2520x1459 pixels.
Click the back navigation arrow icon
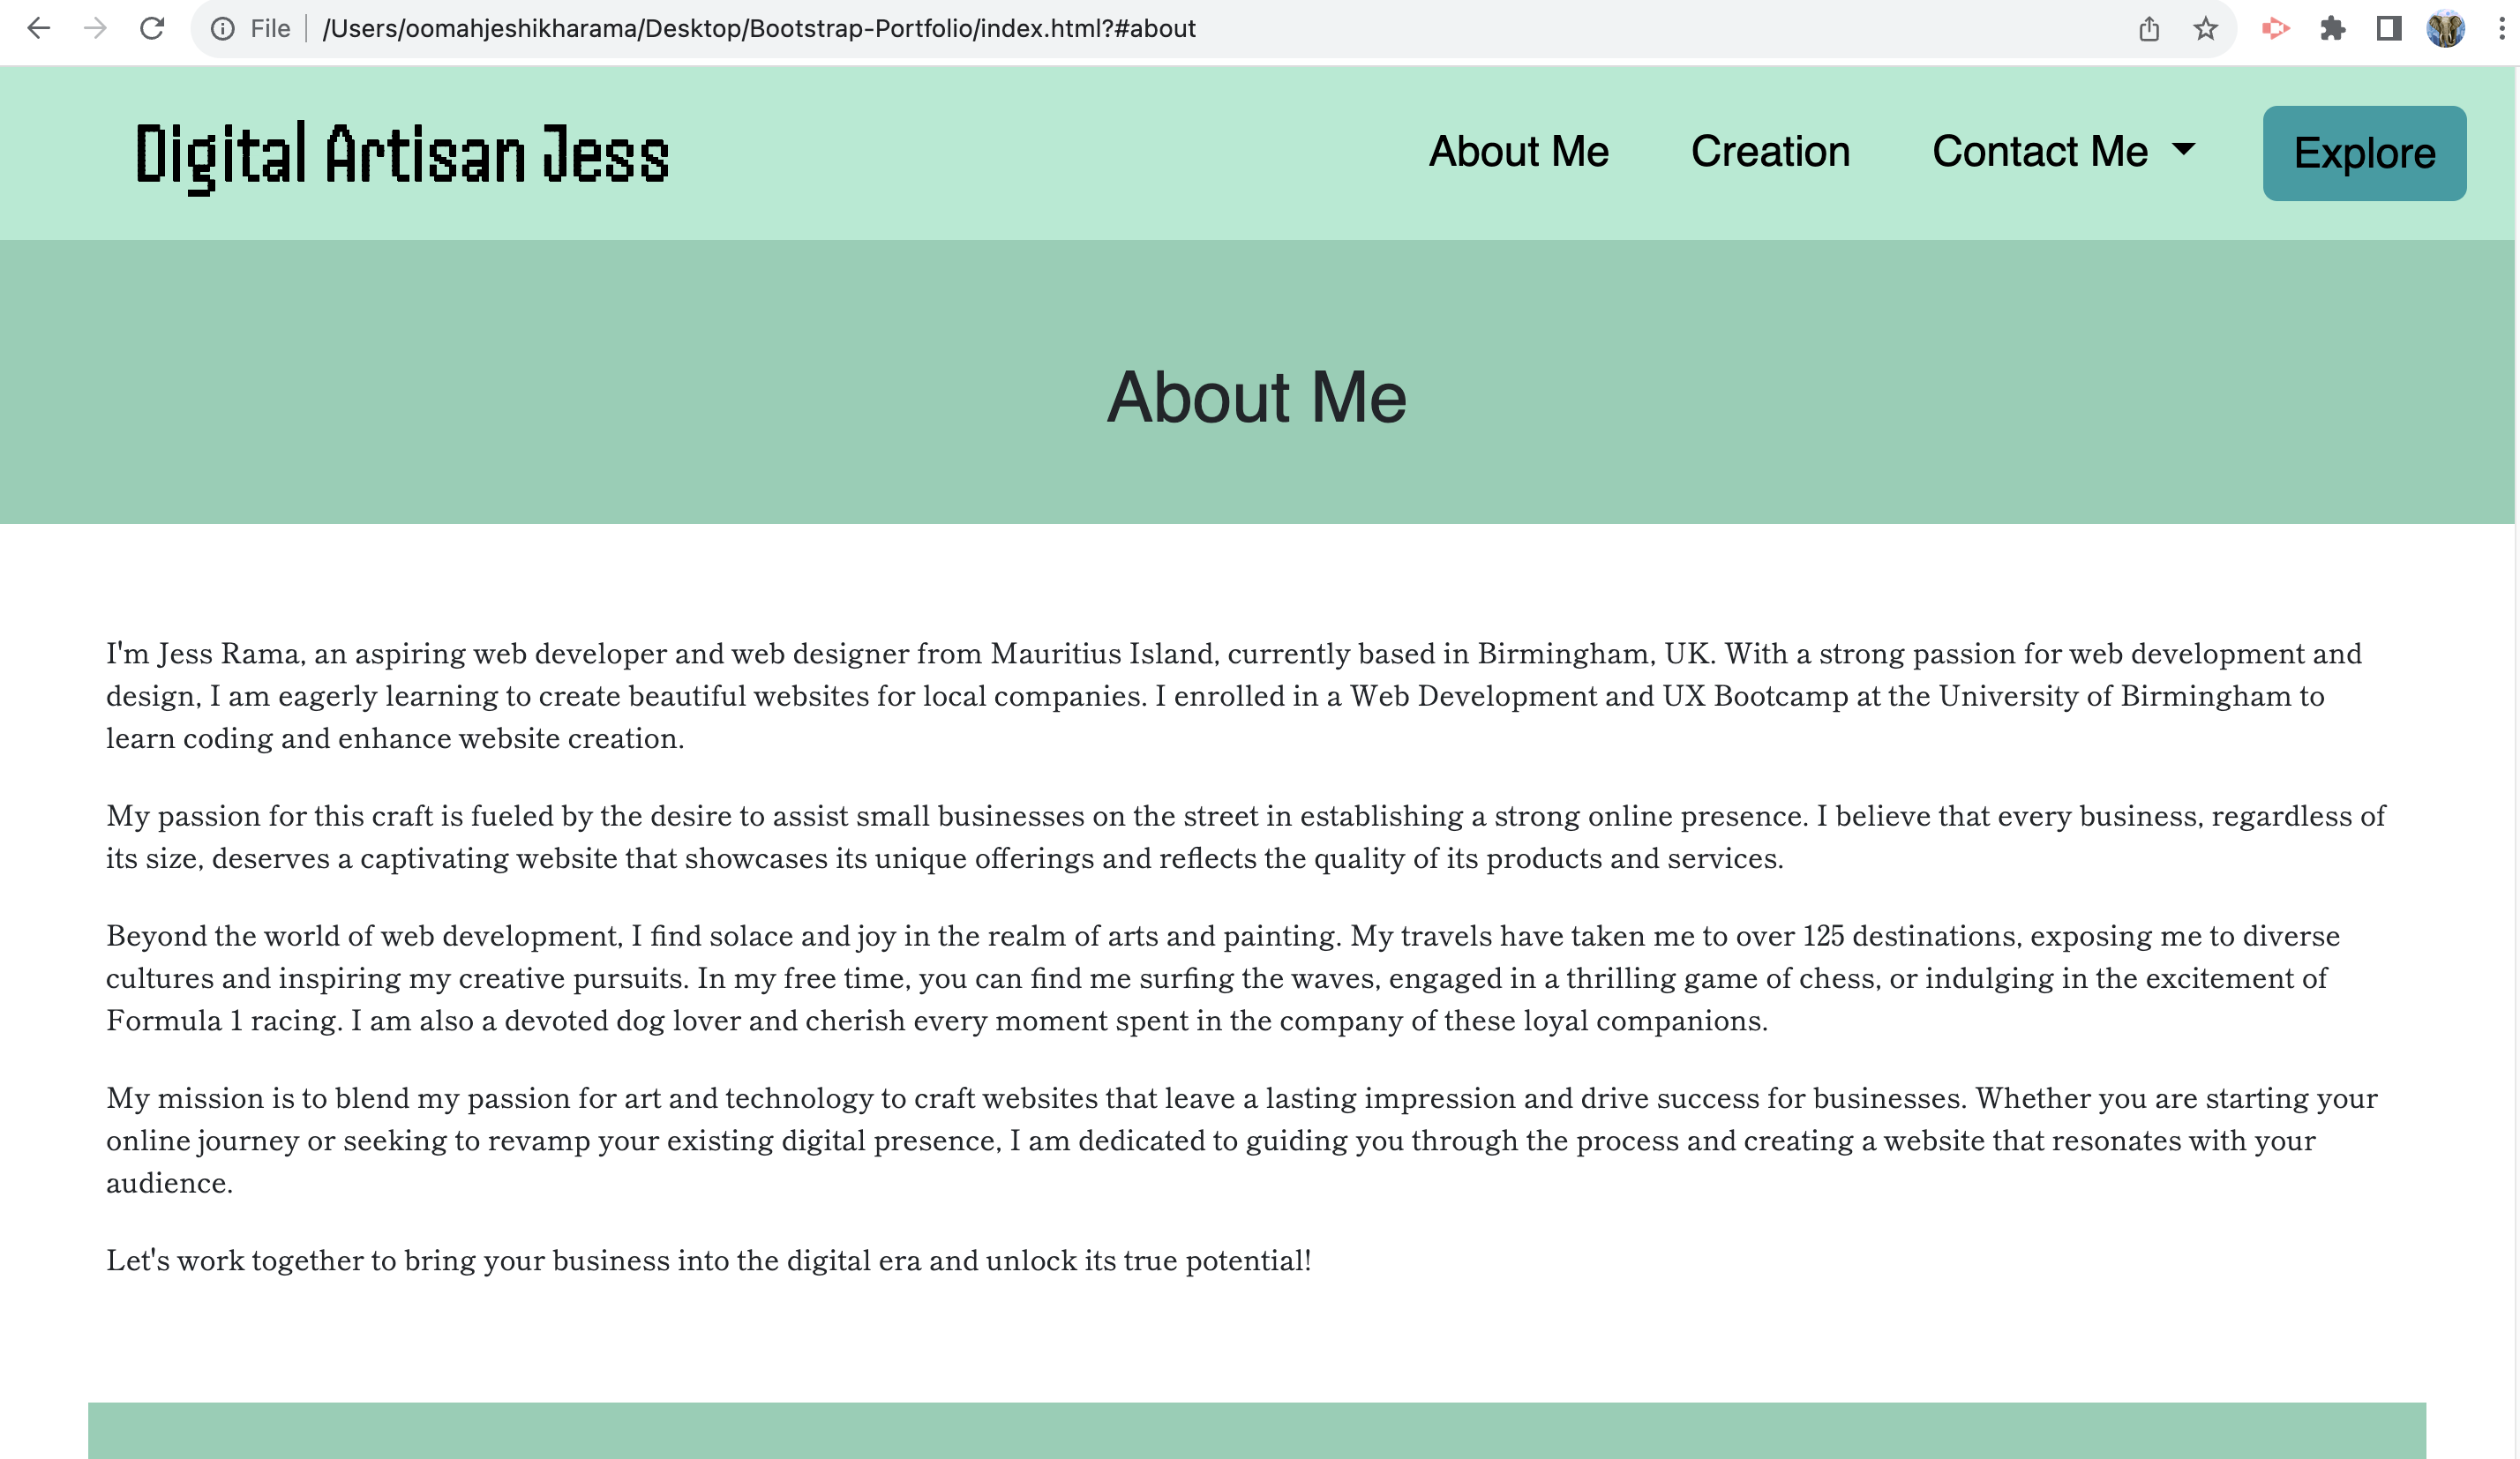(x=36, y=29)
